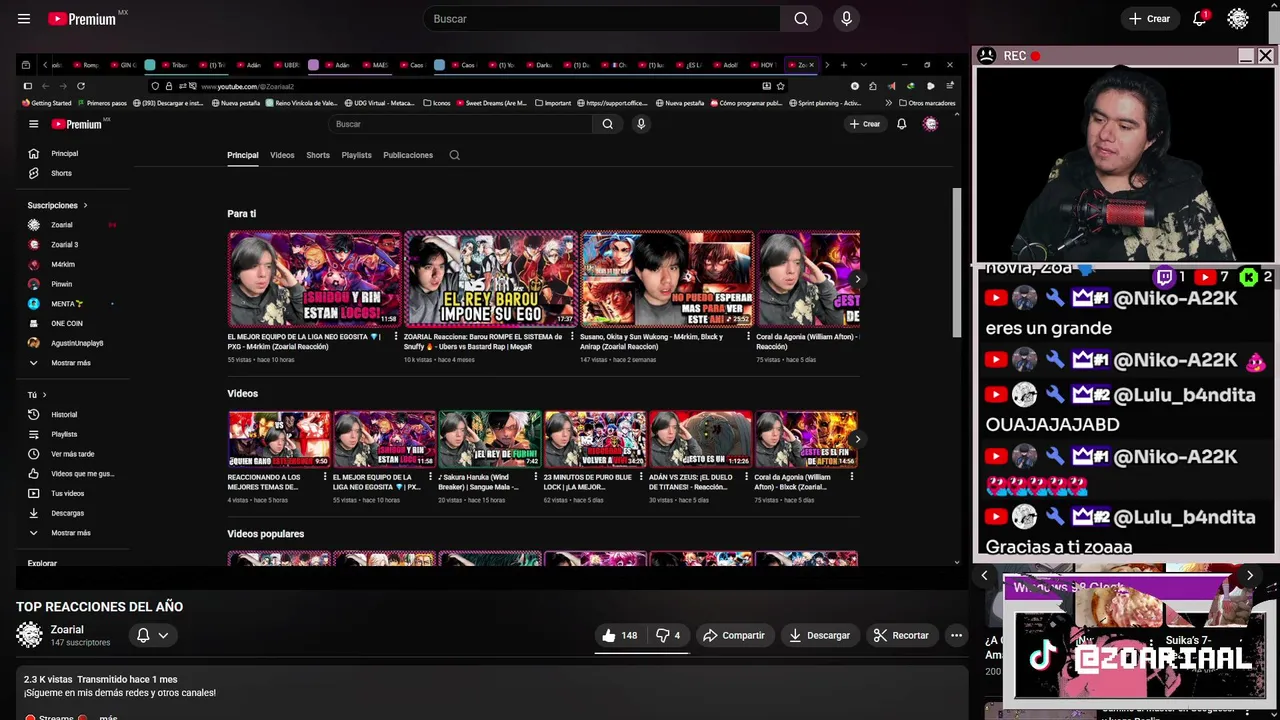Clip the video with Recortar
1280x720 pixels.
click(901, 635)
